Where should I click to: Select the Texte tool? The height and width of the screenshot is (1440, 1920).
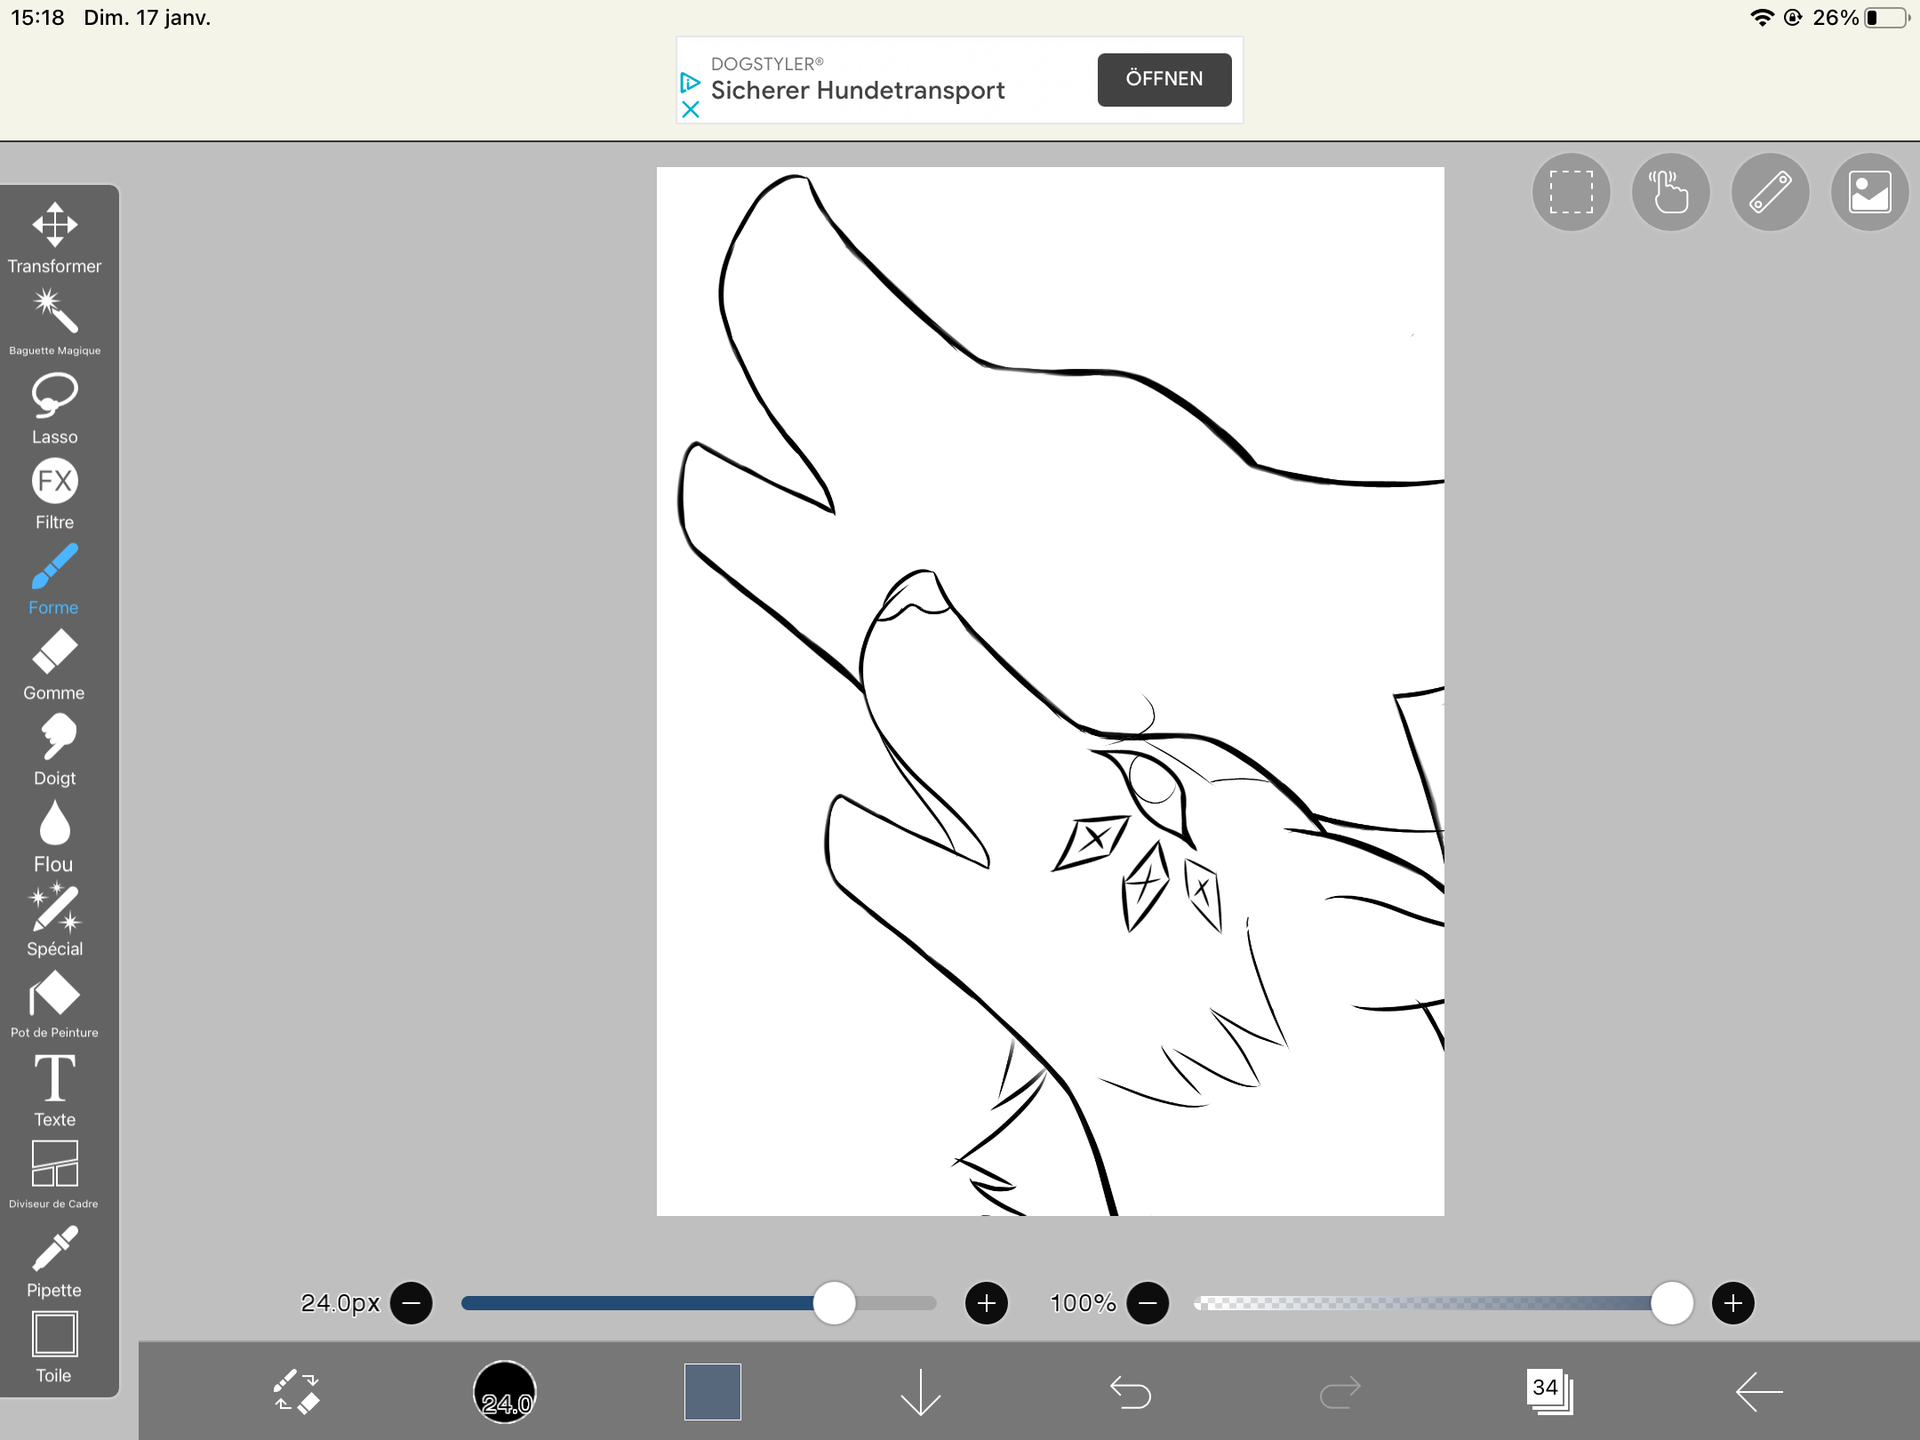[x=54, y=1091]
